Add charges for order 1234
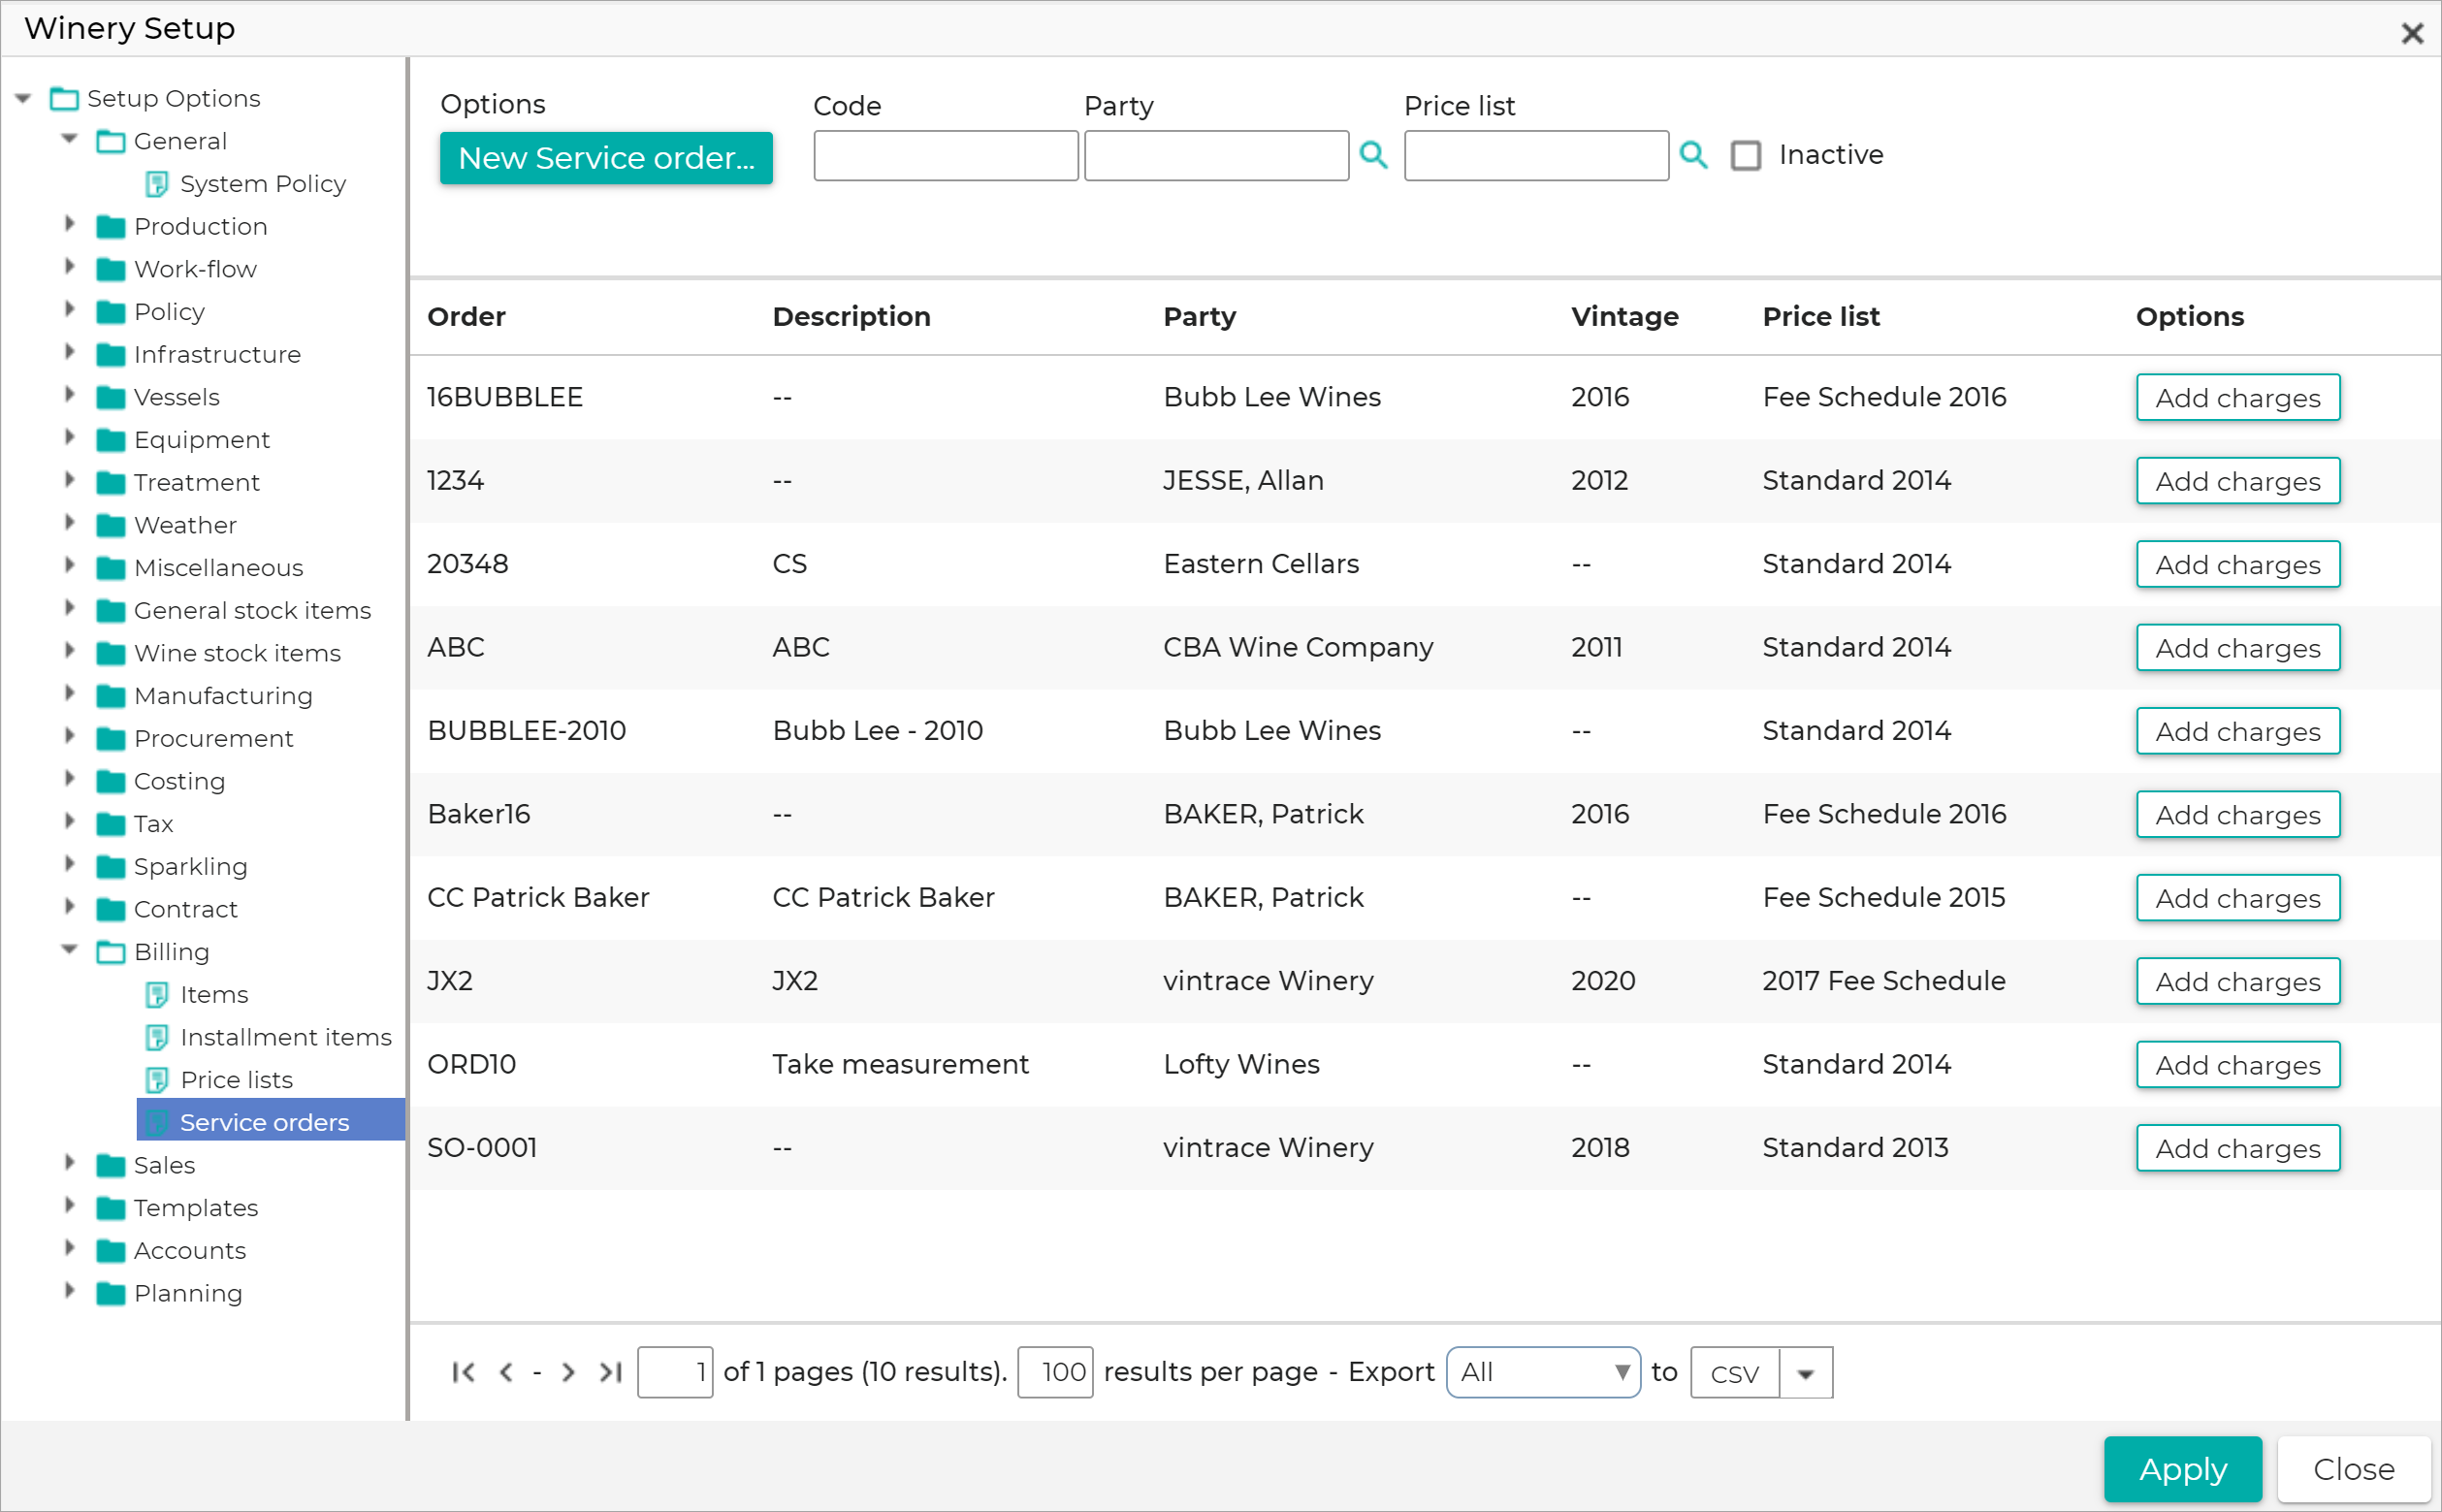2442x1512 pixels. 2238,481
